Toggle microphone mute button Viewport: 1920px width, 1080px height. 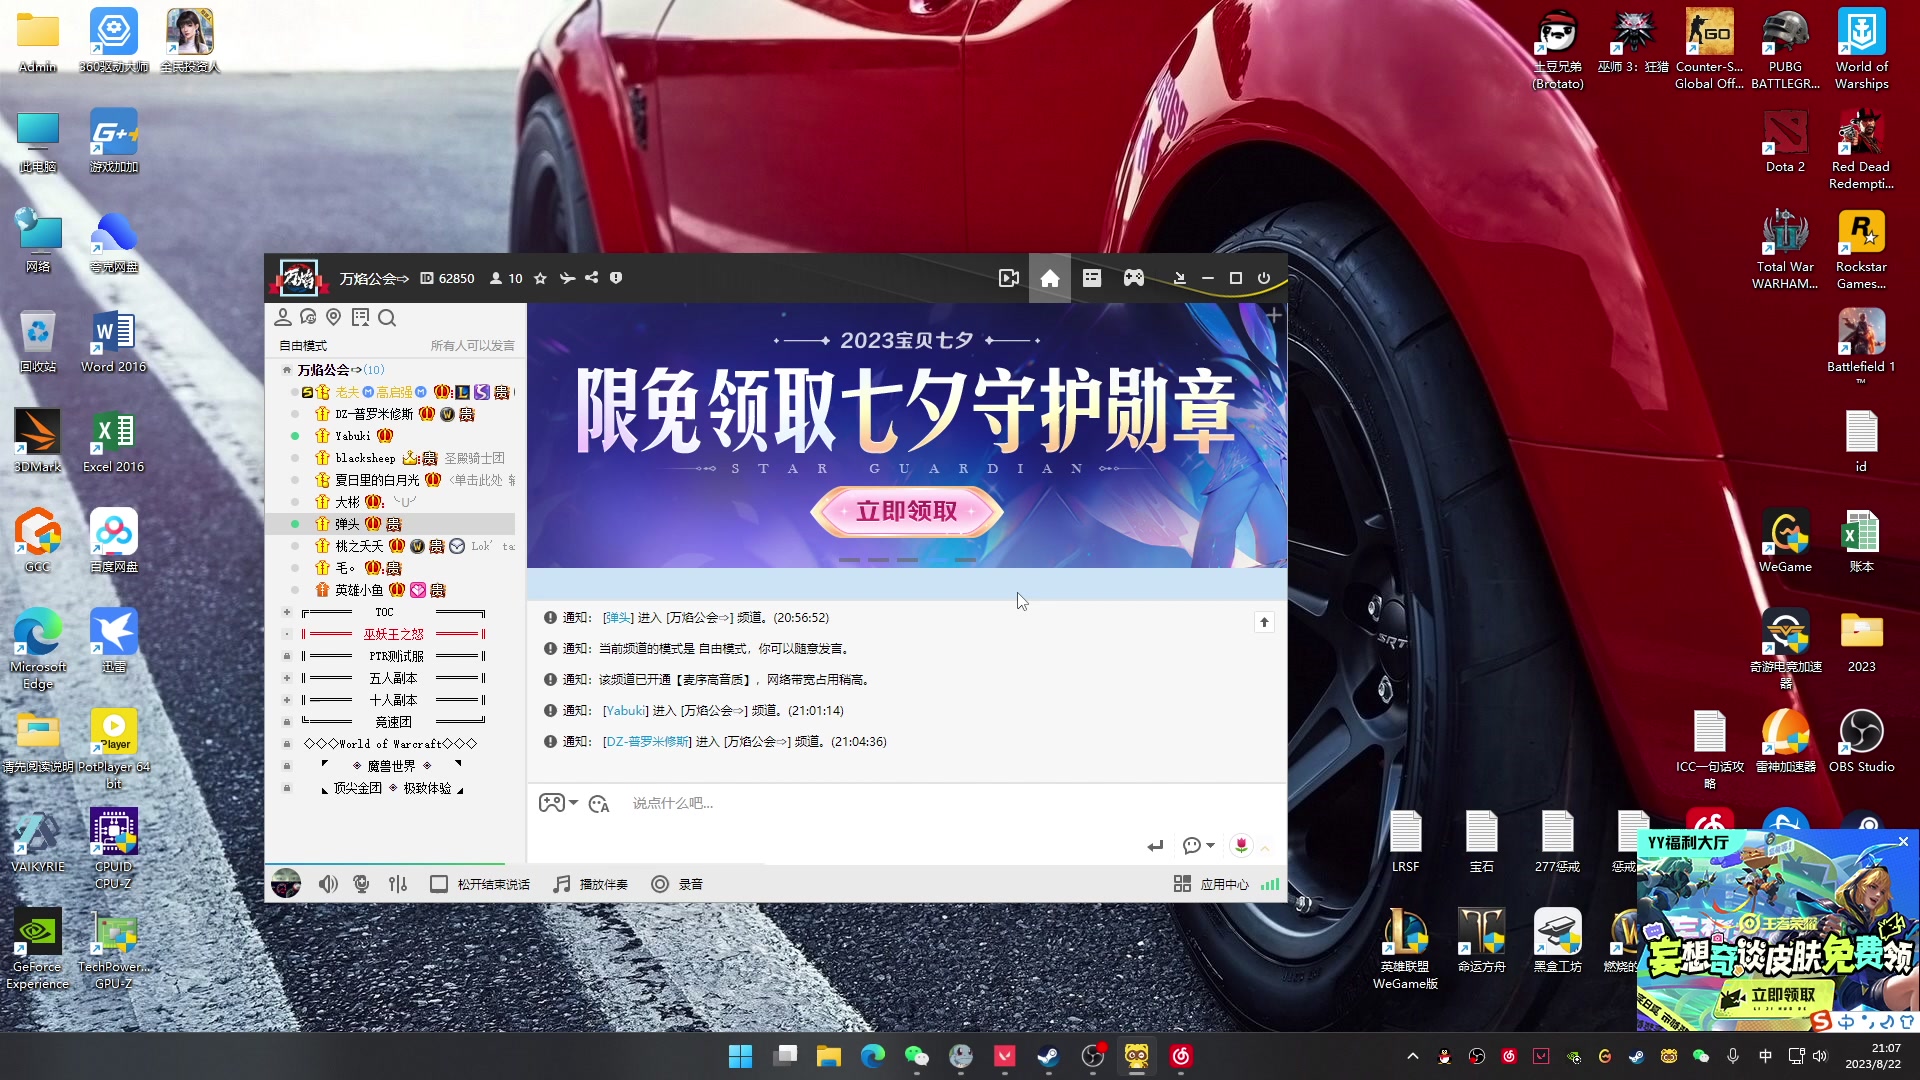[x=361, y=884]
